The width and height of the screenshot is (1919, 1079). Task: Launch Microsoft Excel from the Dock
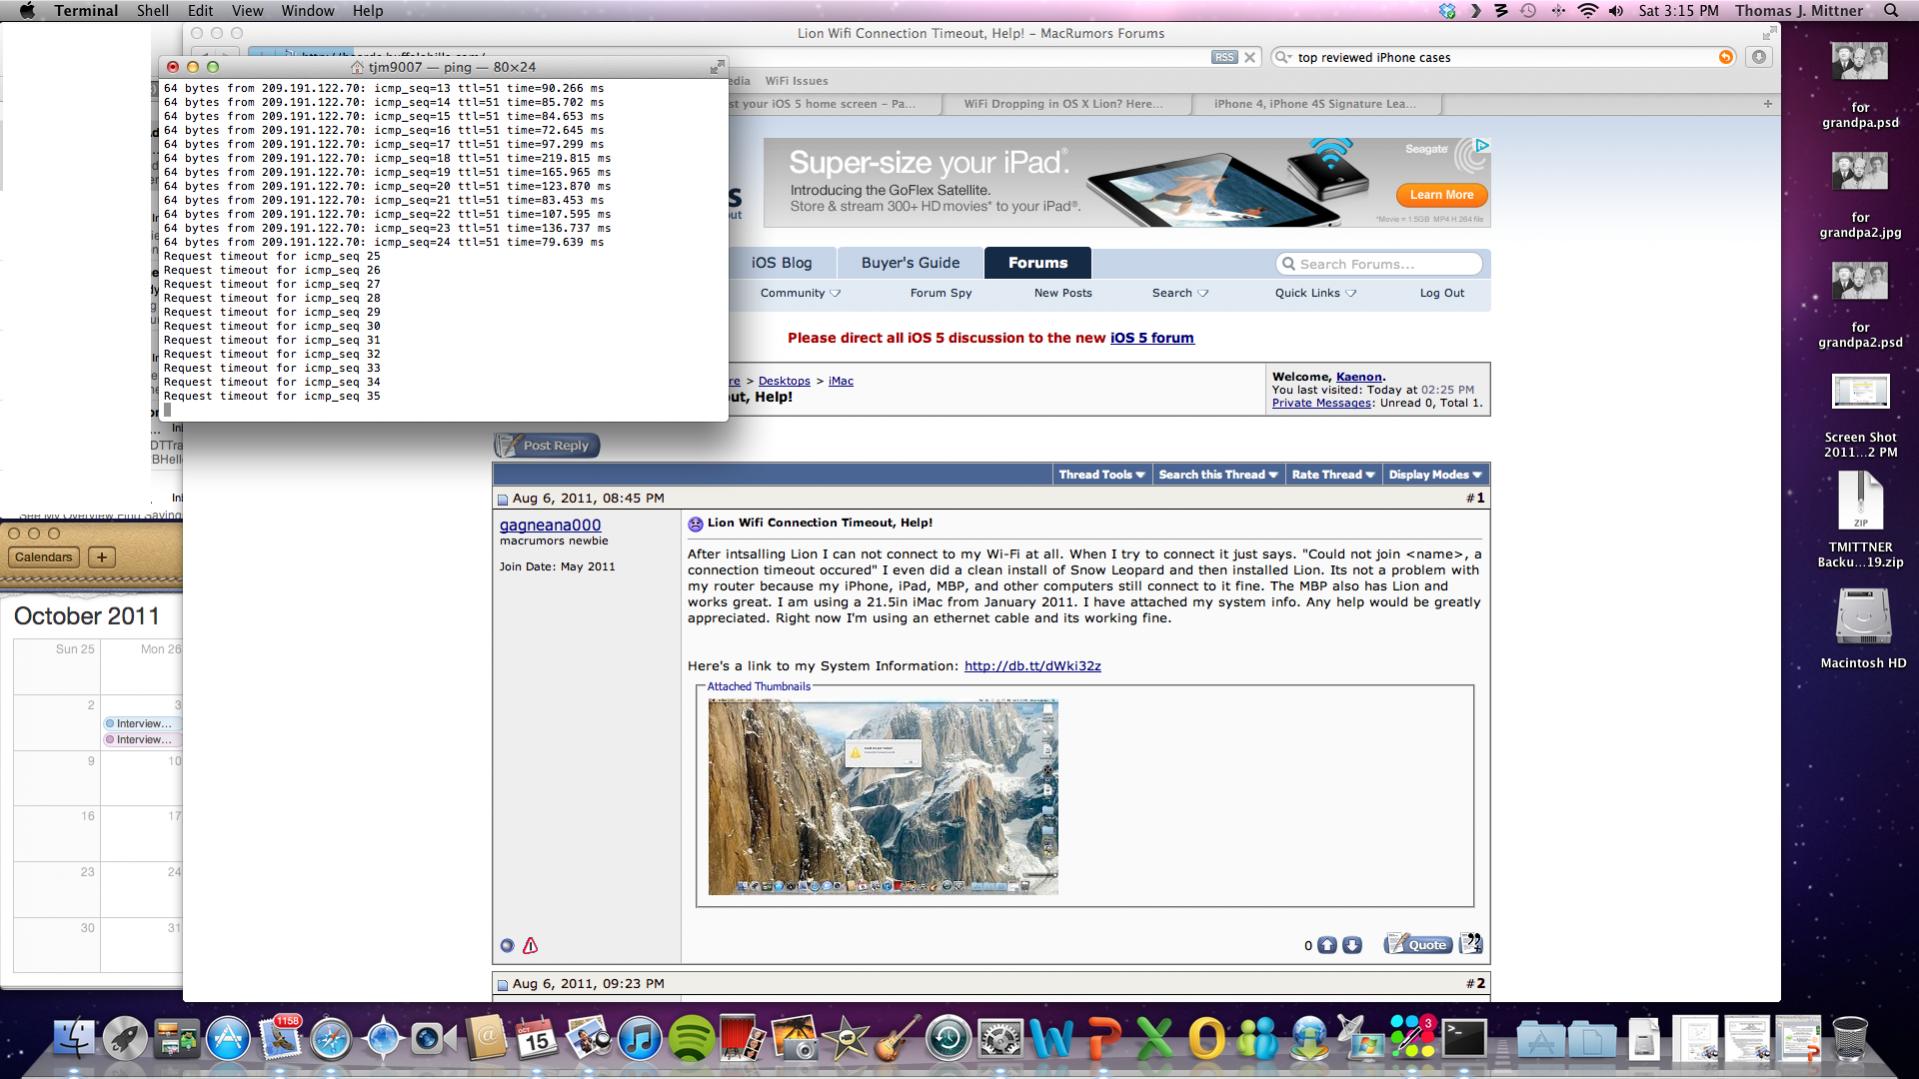(x=1154, y=1038)
